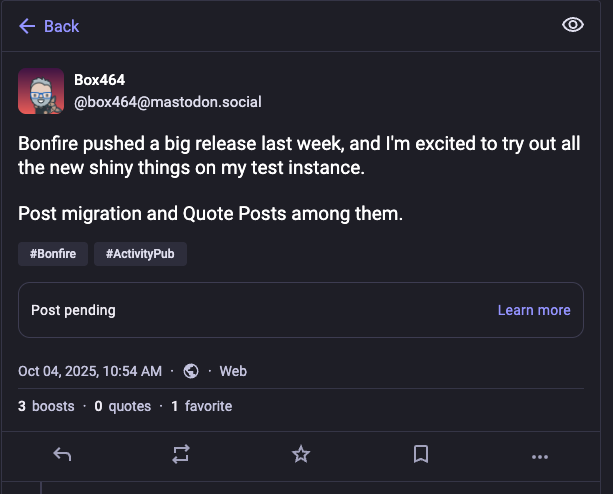Click the Box464 display name

(x=100, y=80)
